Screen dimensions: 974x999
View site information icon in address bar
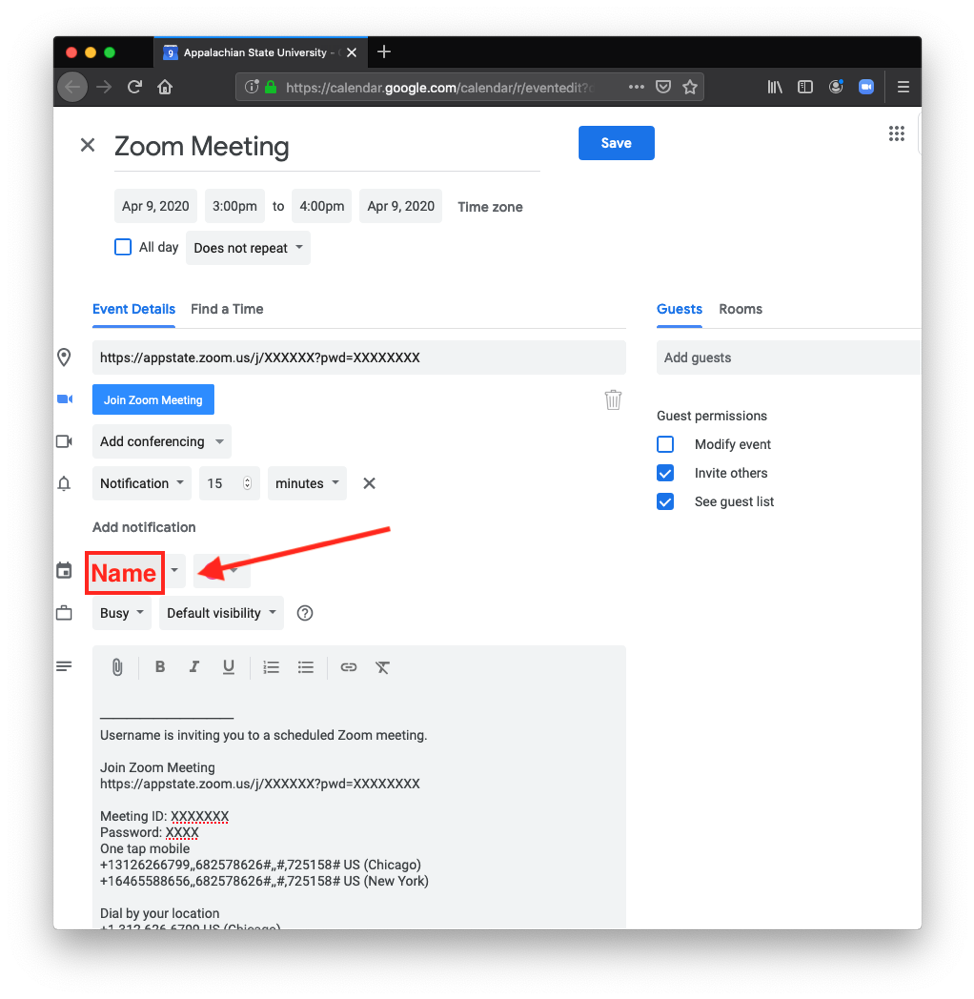click(252, 87)
